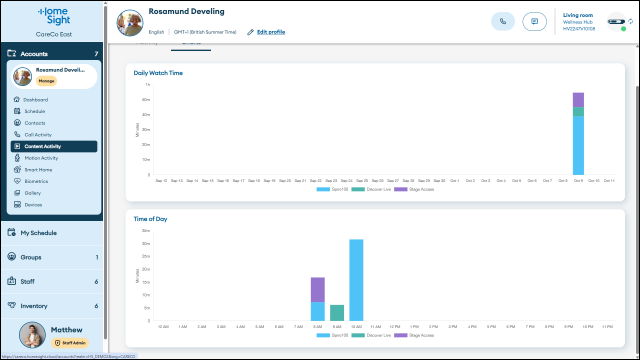Viewport: 640px width, 360px height.
Task: Click Matthew's profile photo
Action: coord(32,335)
